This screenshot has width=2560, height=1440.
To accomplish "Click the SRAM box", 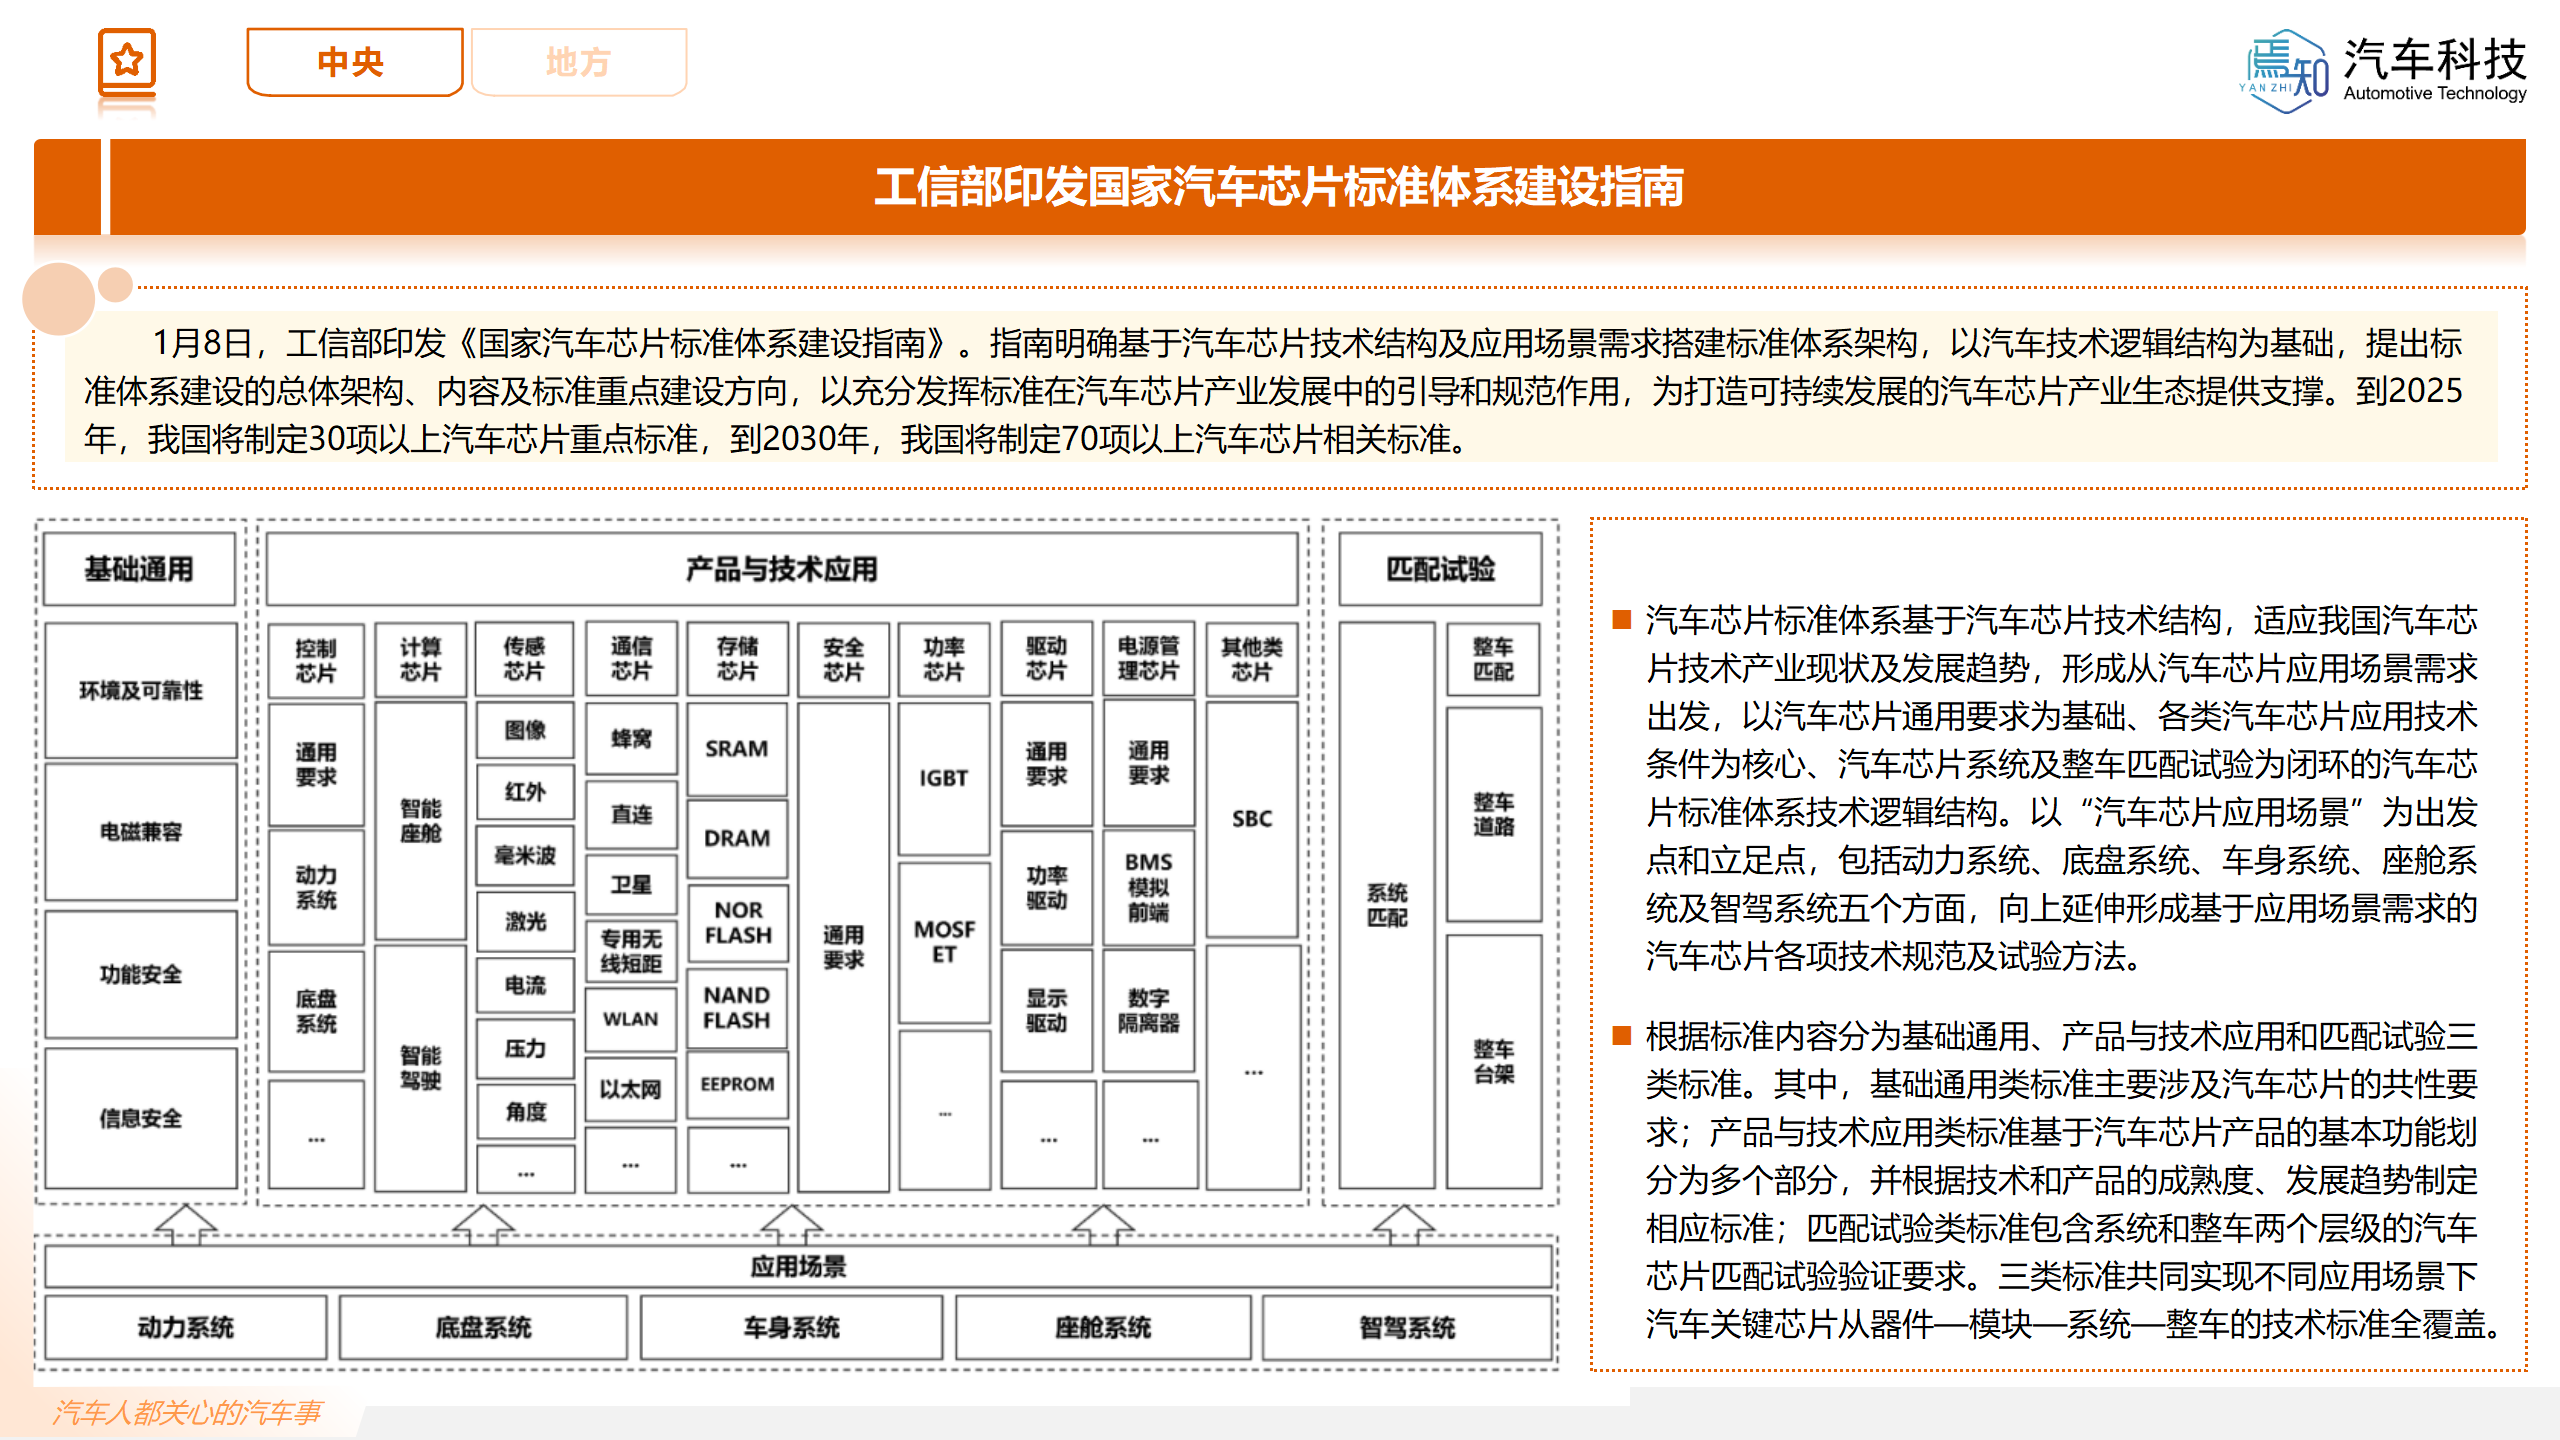I will click(737, 749).
